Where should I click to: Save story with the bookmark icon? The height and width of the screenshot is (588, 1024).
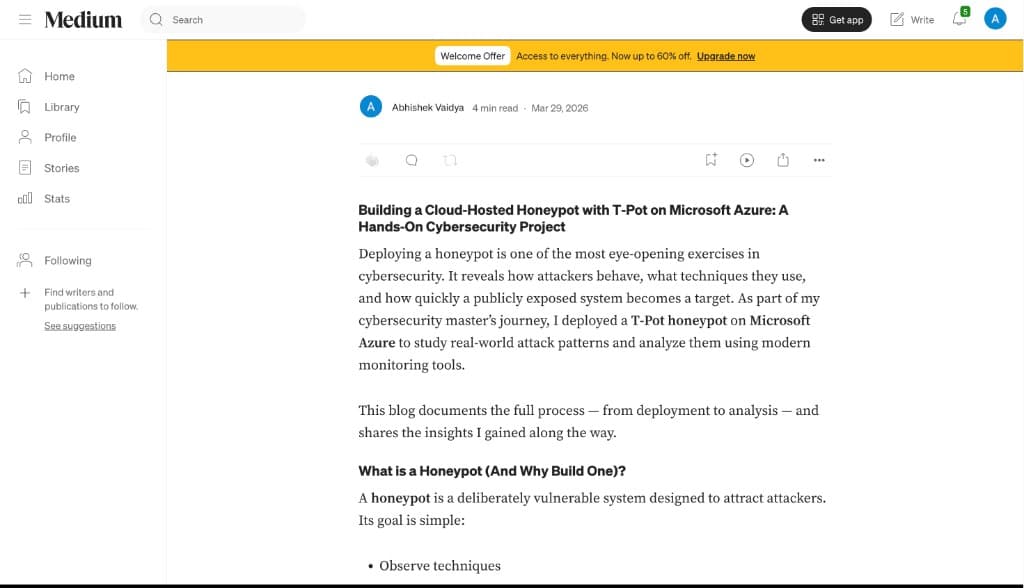coord(711,159)
